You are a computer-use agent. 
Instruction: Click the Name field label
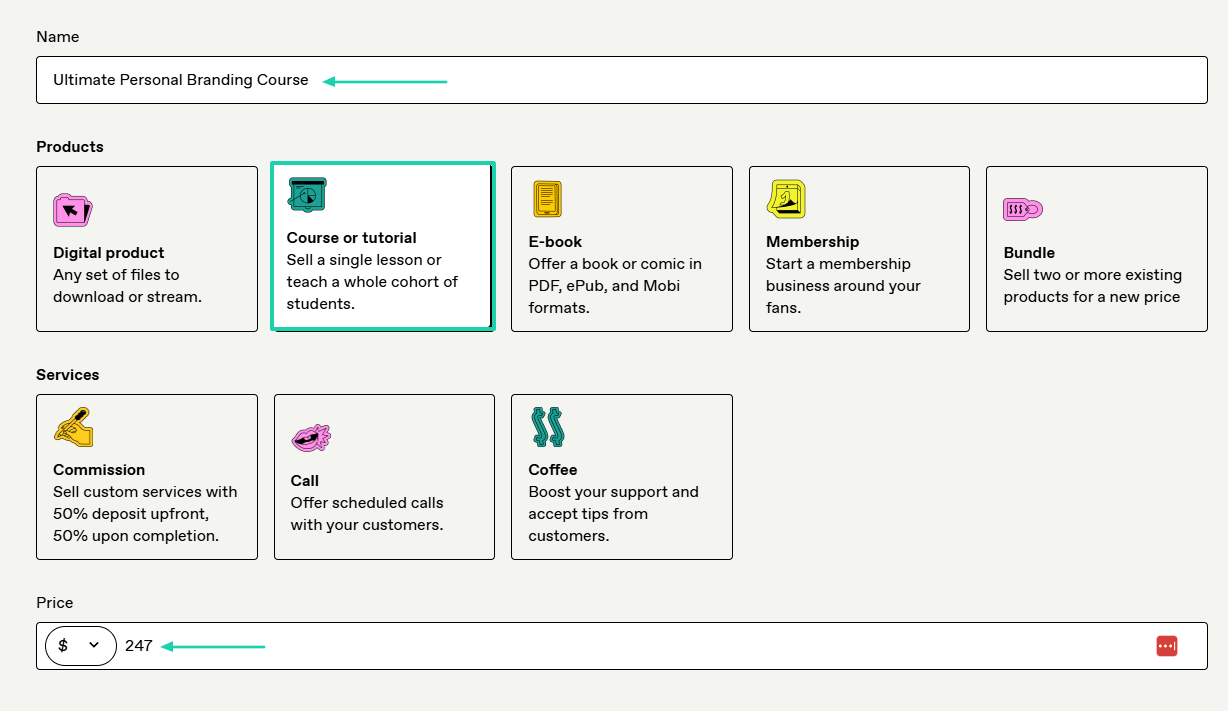(58, 37)
